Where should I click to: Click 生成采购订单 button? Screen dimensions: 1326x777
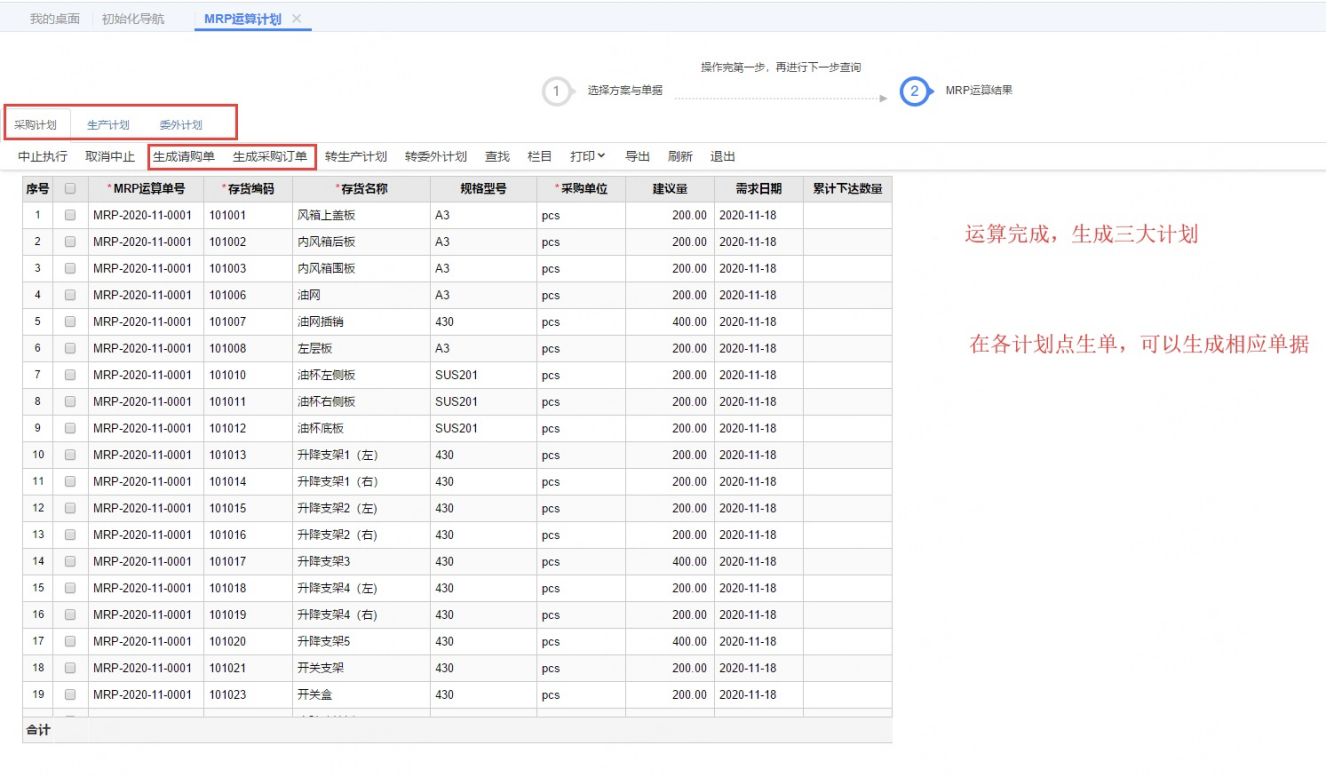click(270, 157)
